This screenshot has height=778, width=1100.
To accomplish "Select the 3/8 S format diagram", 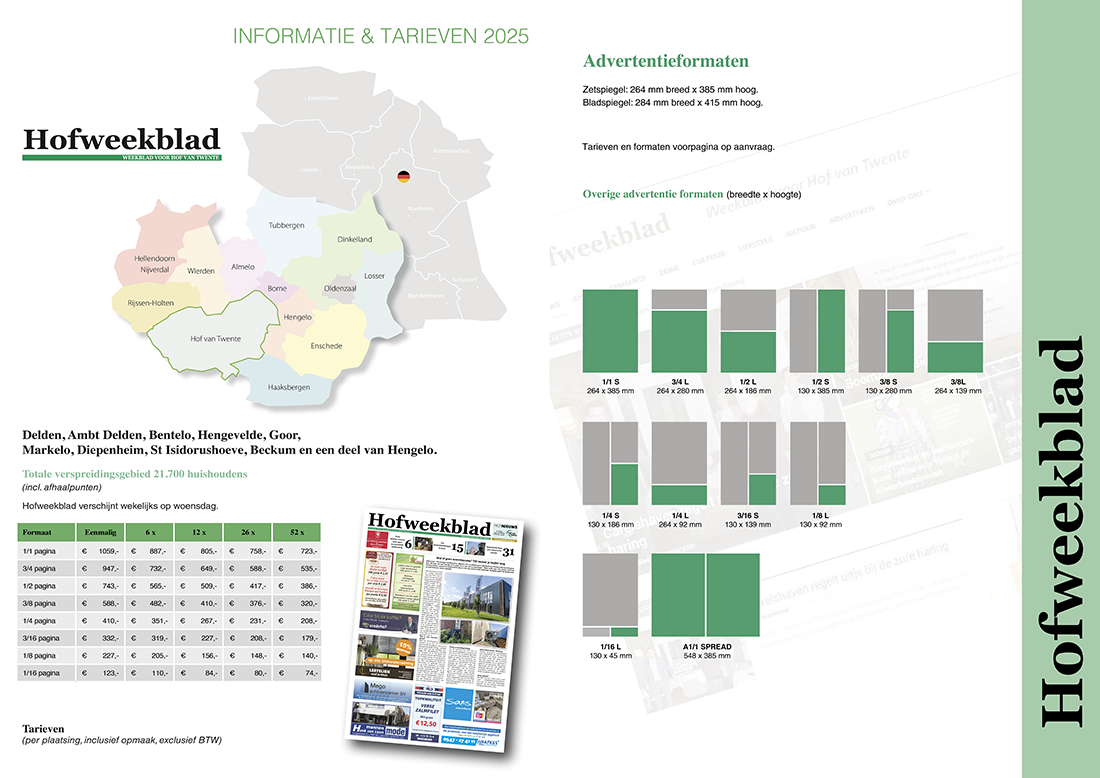I will (x=886, y=331).
